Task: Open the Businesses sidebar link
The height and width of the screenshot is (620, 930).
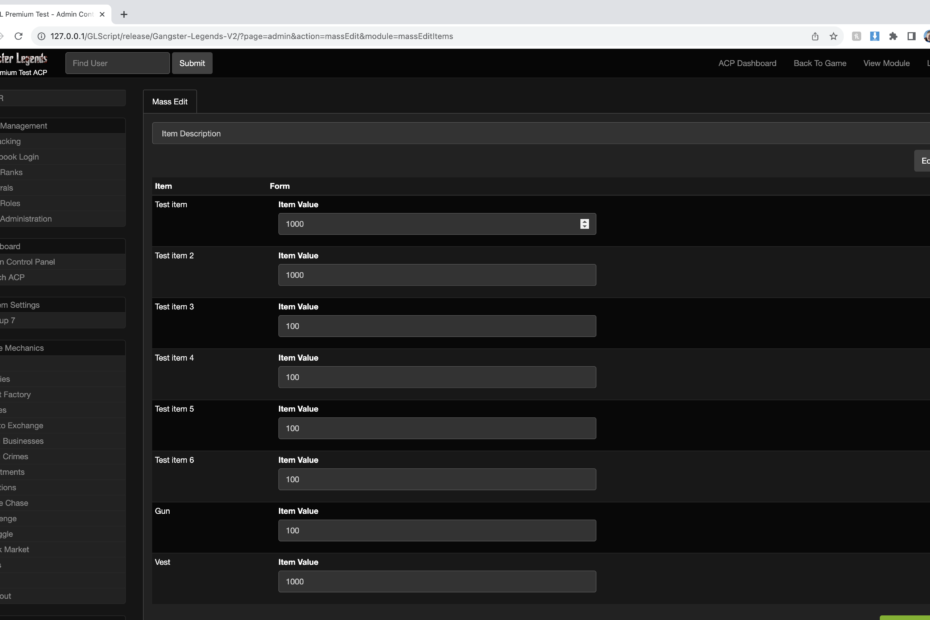Action: [x=23, y=441]
